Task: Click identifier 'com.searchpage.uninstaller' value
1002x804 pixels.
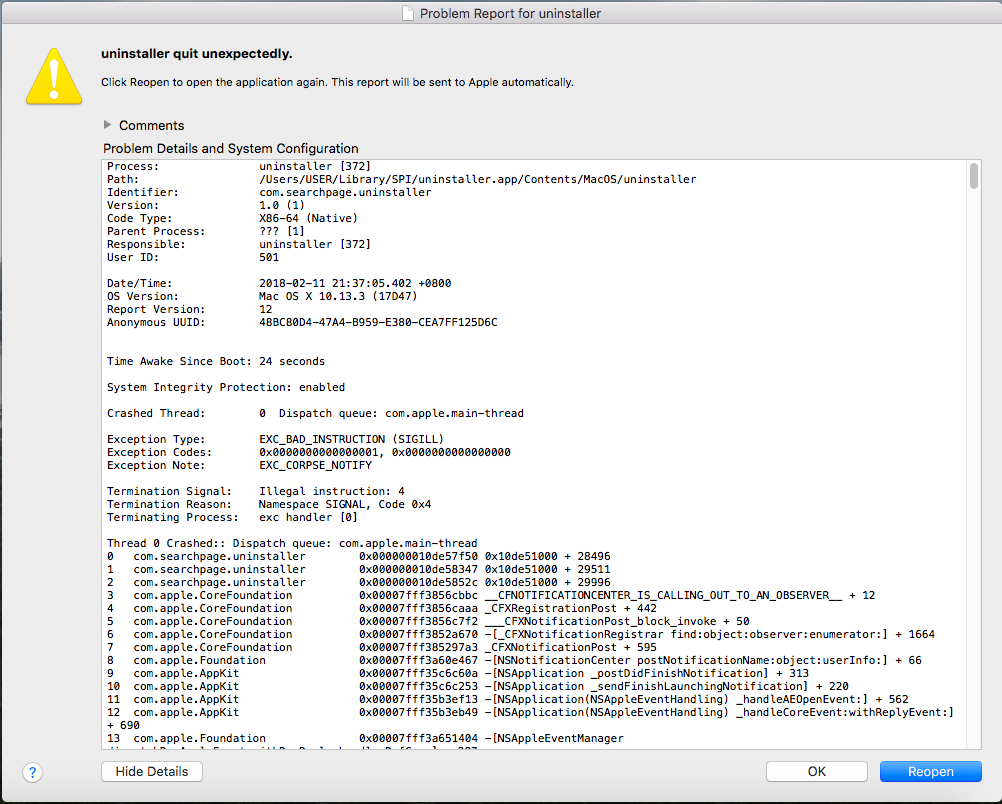Action: point(345,192)
